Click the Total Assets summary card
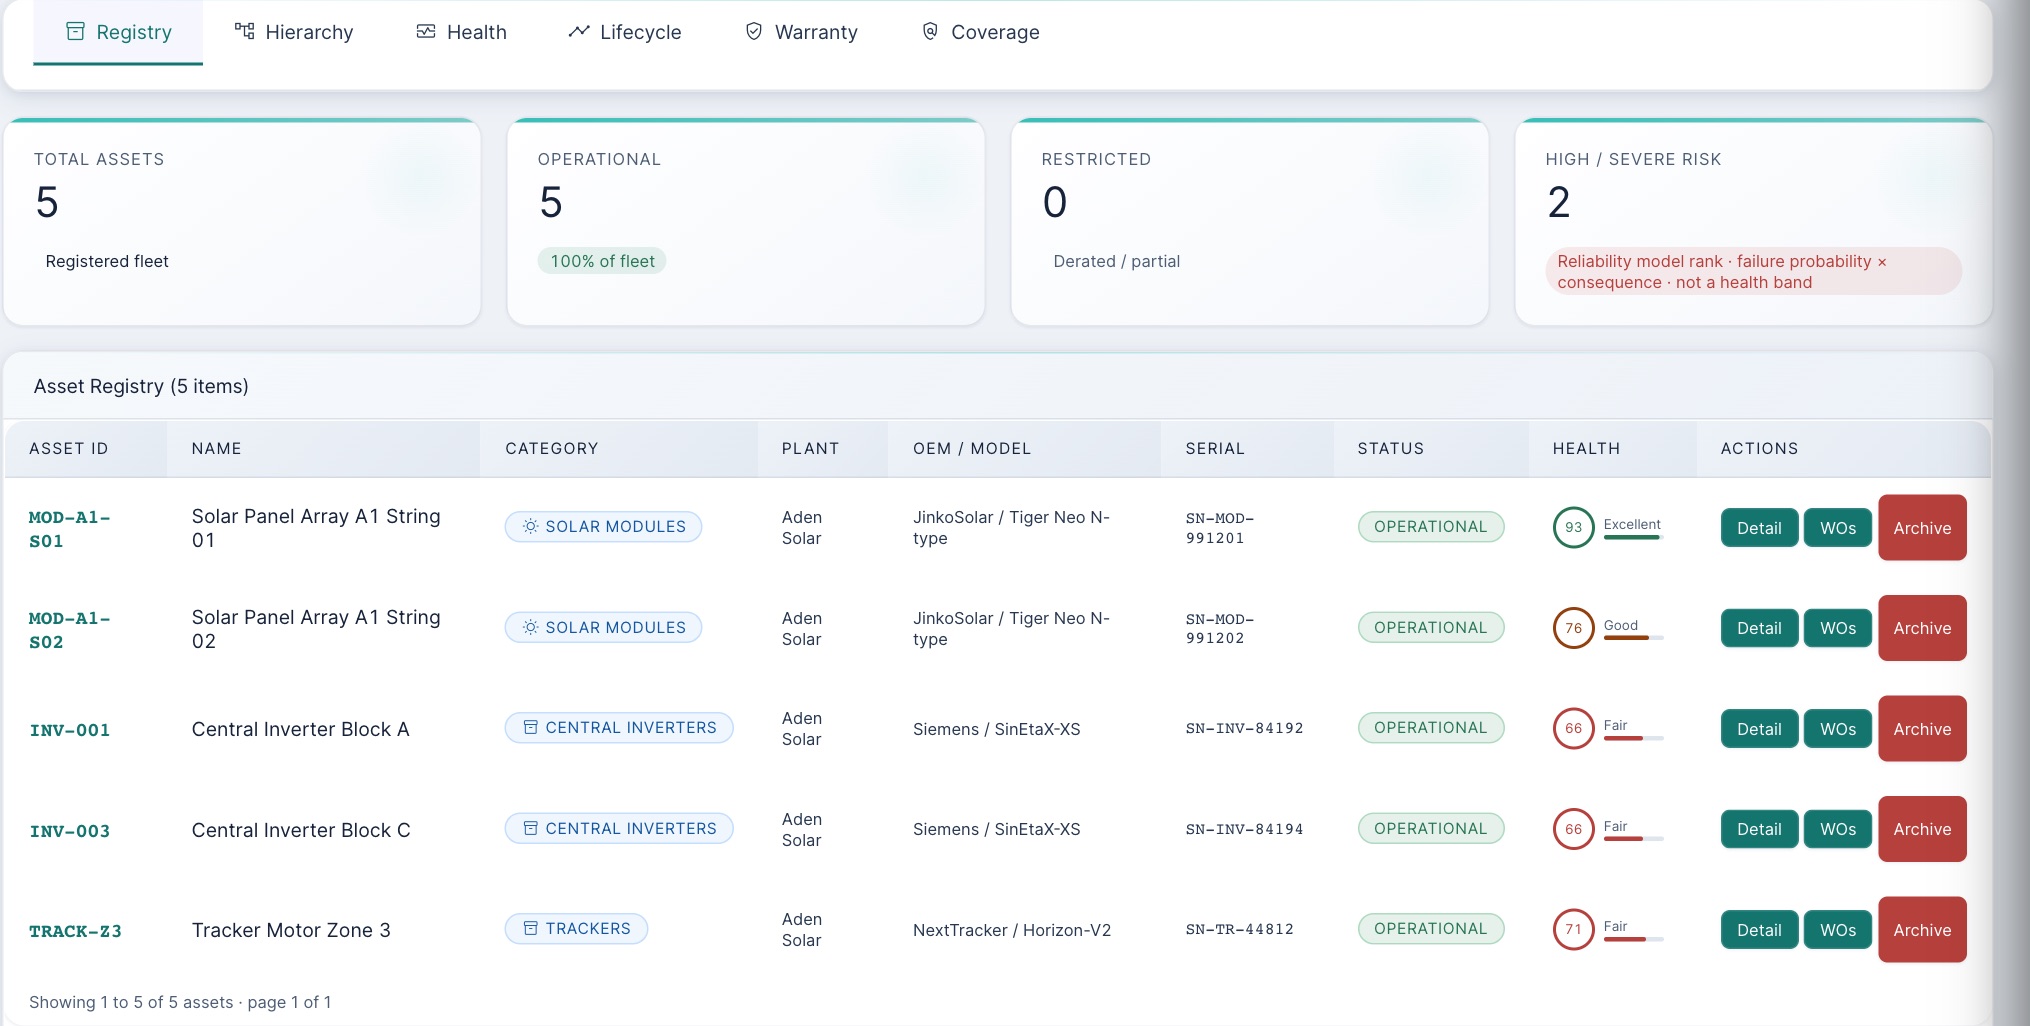 242,222
